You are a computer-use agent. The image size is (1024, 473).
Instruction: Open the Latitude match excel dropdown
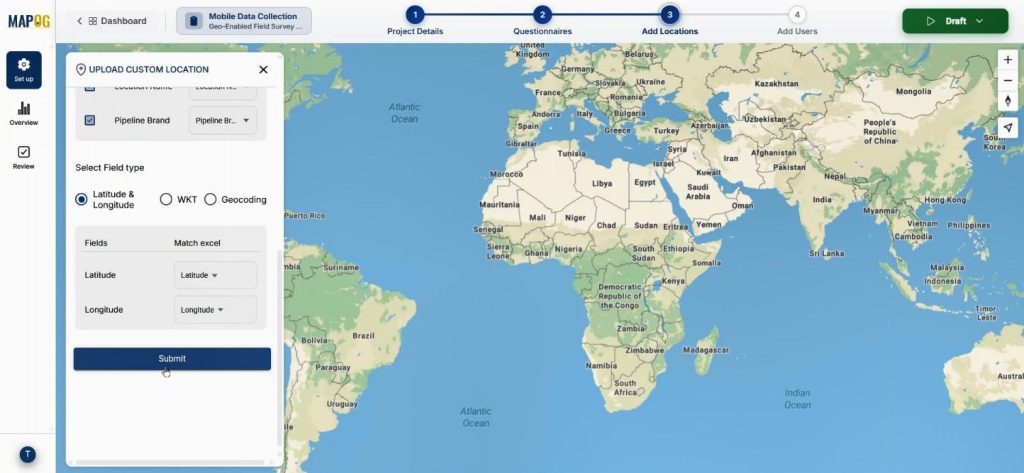click(216, 275)
